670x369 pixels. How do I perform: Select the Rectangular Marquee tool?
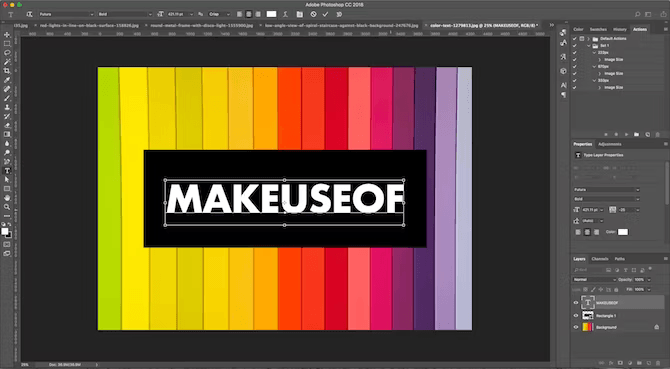point(7,44)
